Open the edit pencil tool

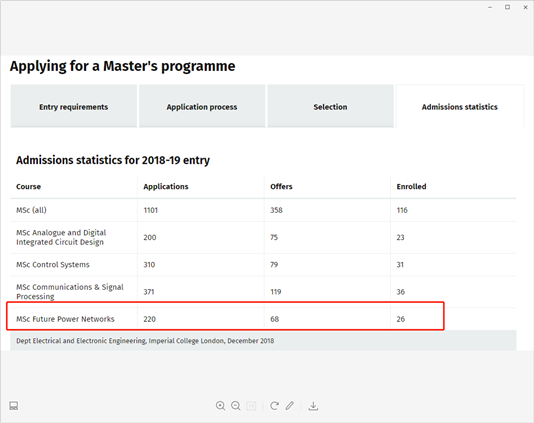[x=289, y=406]
